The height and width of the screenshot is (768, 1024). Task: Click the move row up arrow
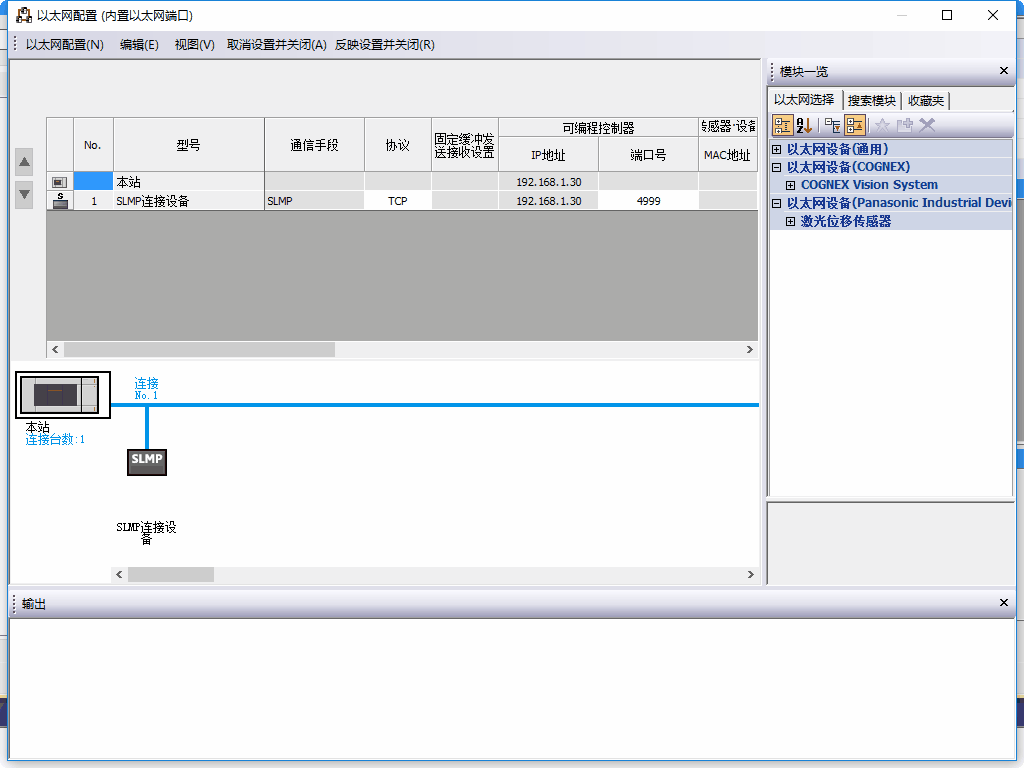pyautogui.click(x=25, y=162)
